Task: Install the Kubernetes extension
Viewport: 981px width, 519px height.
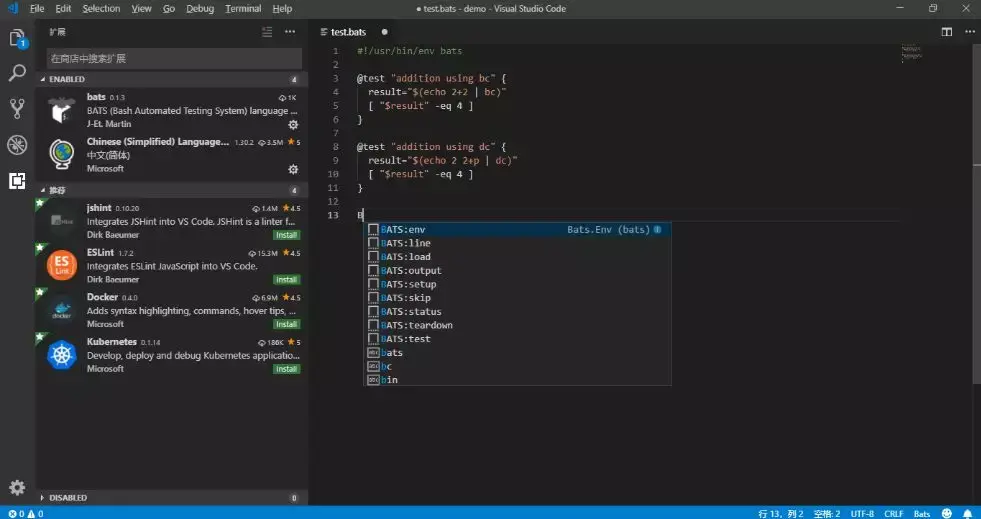Action: click(x=287, y=369)
